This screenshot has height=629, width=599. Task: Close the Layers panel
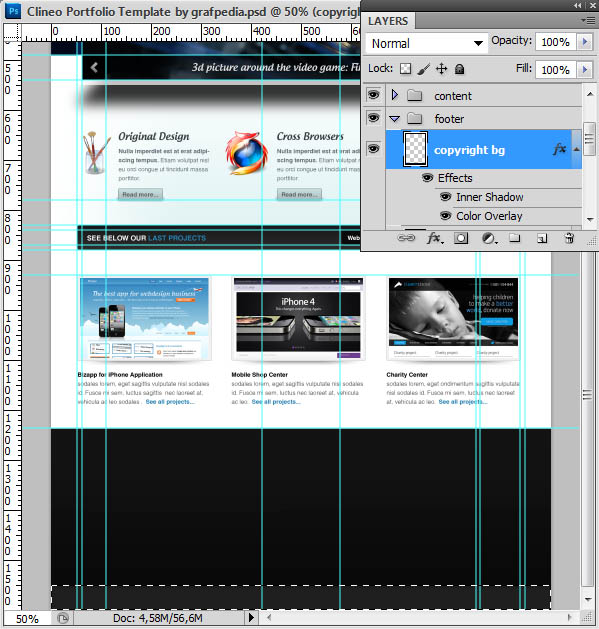[x=593, y=5]
